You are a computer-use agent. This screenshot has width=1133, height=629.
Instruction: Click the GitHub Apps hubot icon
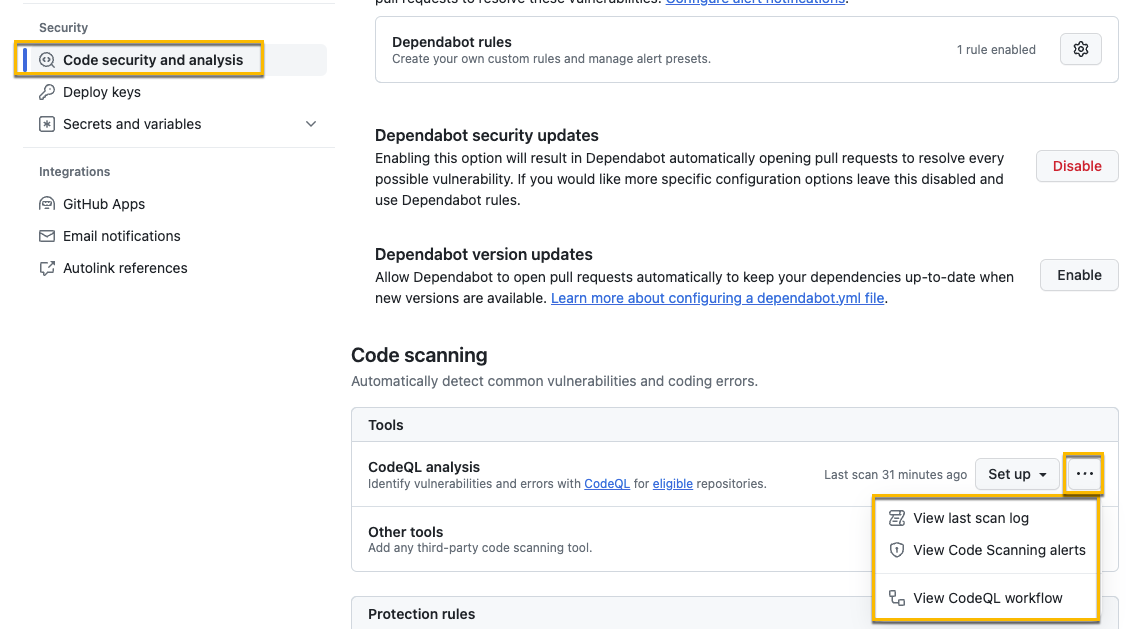(x=47, y=204)
